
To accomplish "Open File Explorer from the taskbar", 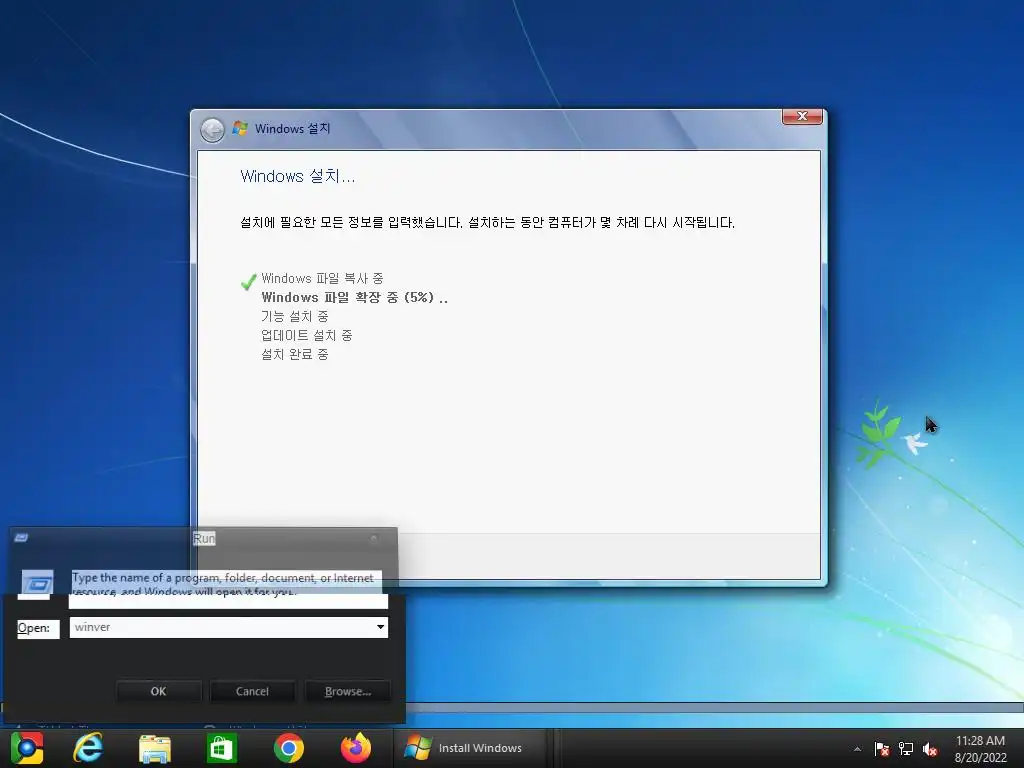I will [x=155, y=748].
